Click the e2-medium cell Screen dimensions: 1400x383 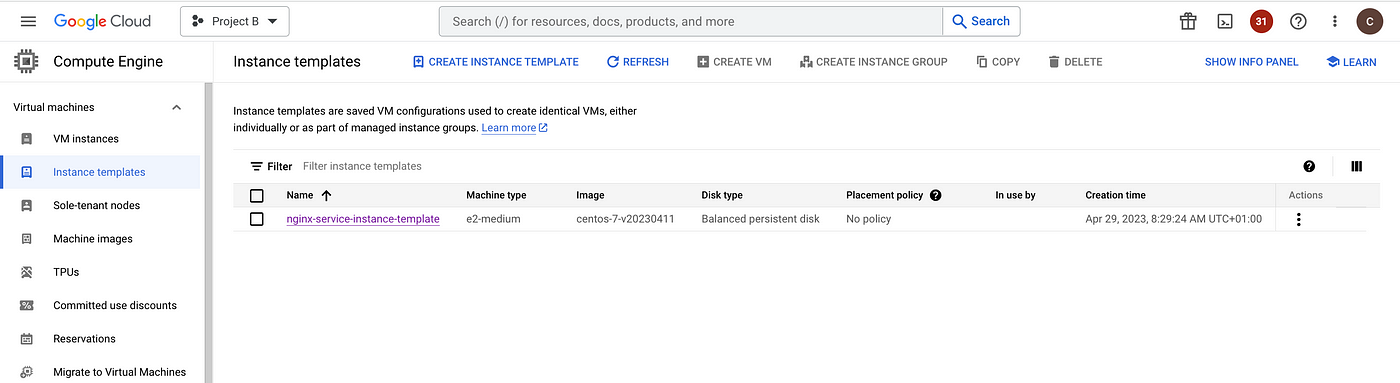493,219
